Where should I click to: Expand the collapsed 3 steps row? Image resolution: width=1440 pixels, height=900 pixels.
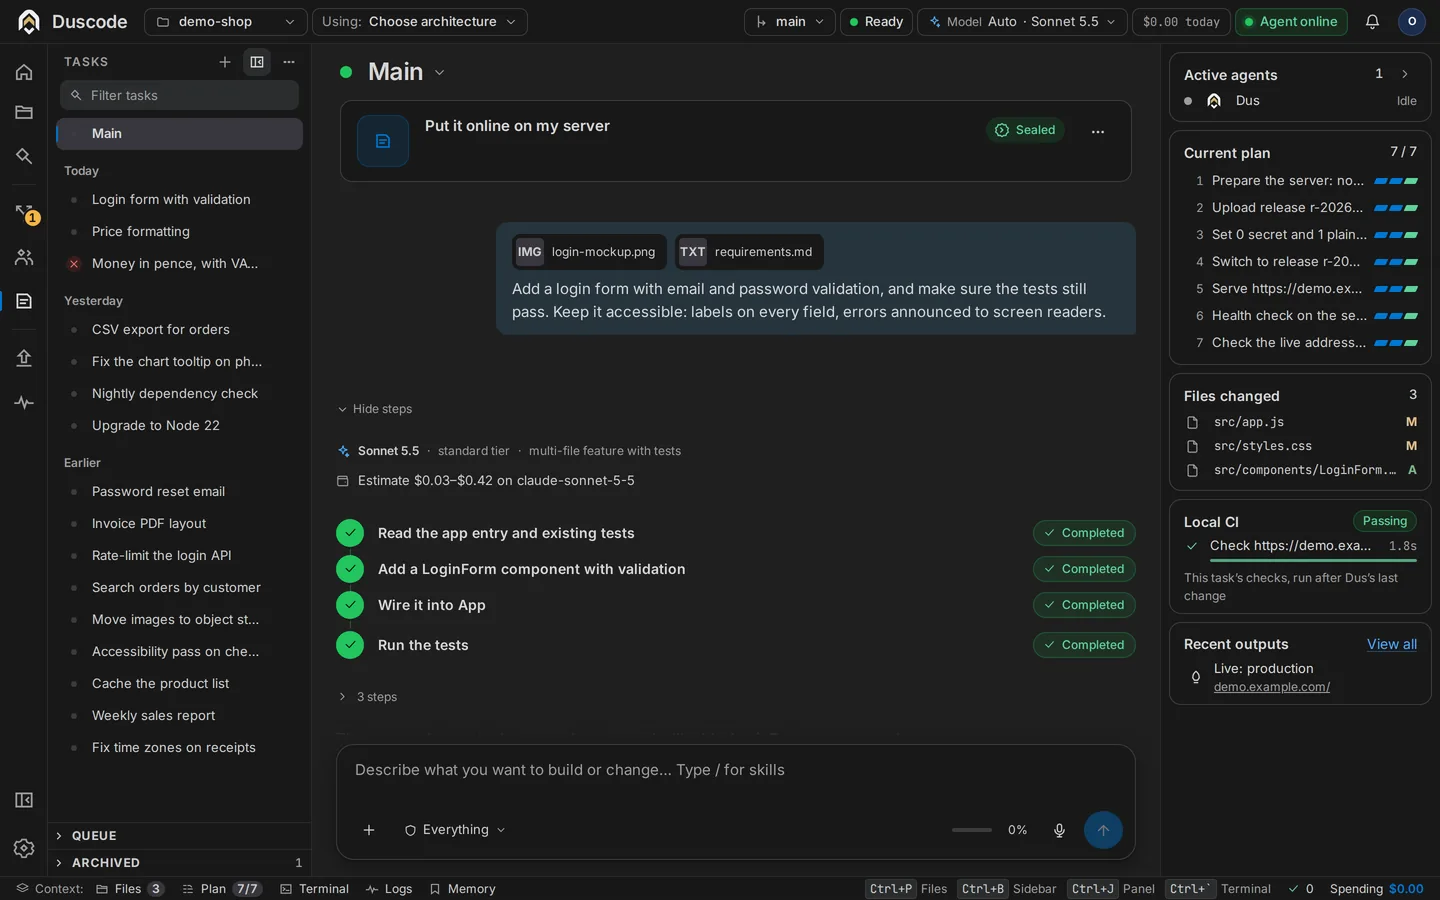pyautogui.click(x=368, y=697)
